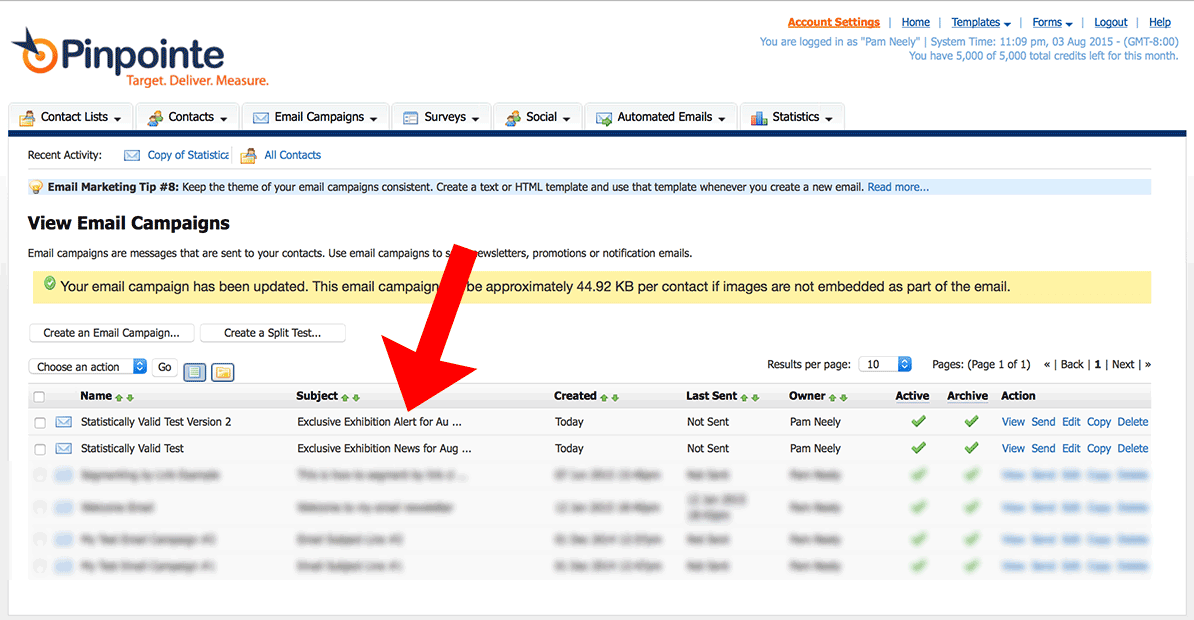This screenshot has height=620, width=1194.
Task: Send the Statistically Valid Test Version 2 campaign
Action: click(x=1043, y=421)
